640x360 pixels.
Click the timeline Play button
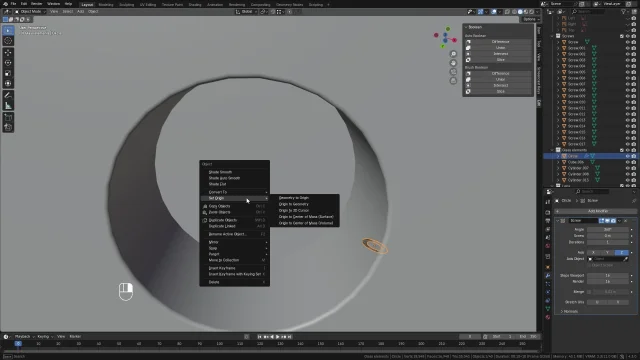click(278, 337)
